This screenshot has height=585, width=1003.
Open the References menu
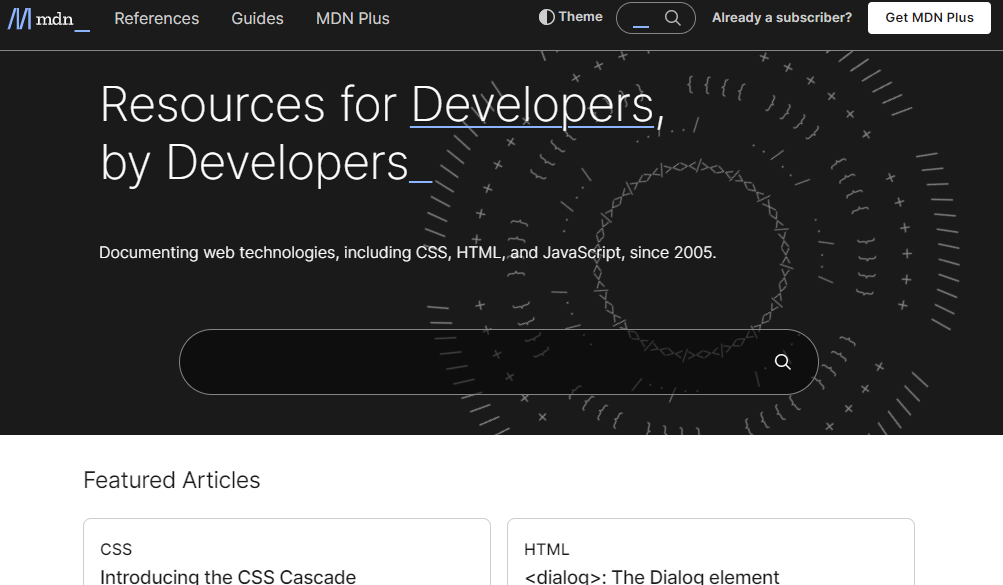(x=157, y=19)
